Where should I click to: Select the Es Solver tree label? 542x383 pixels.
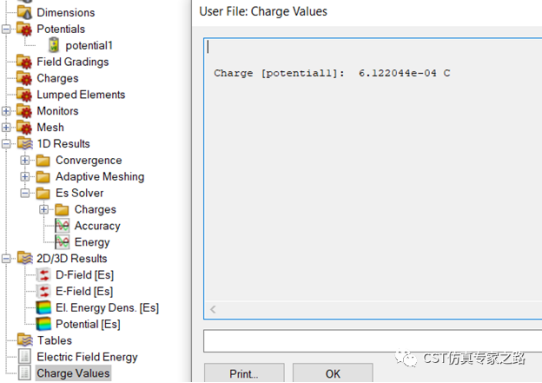80,193
